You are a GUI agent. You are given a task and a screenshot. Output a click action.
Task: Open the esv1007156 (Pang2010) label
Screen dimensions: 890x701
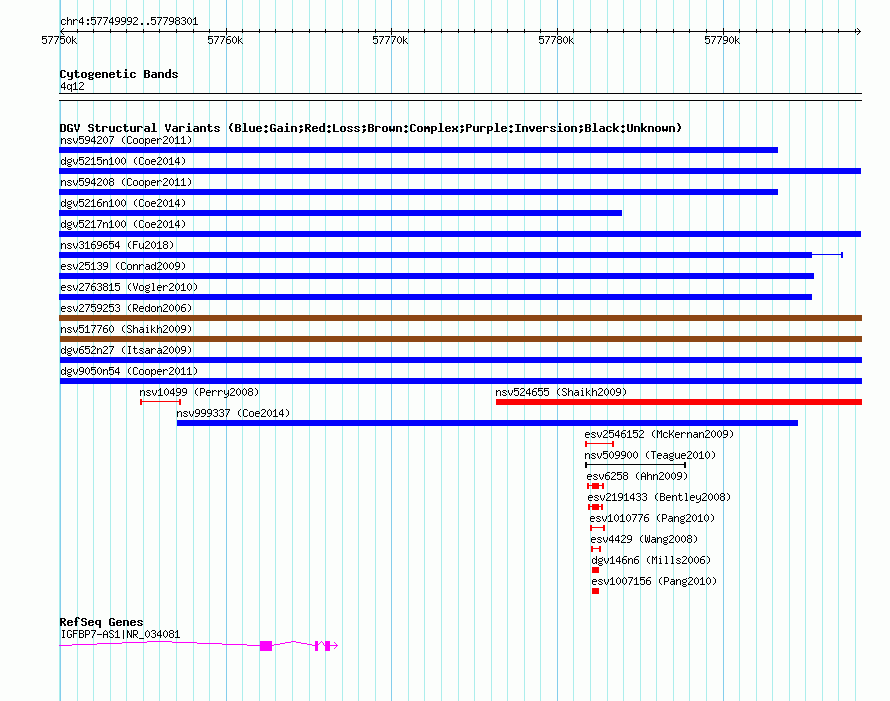[x=654, y=581]
